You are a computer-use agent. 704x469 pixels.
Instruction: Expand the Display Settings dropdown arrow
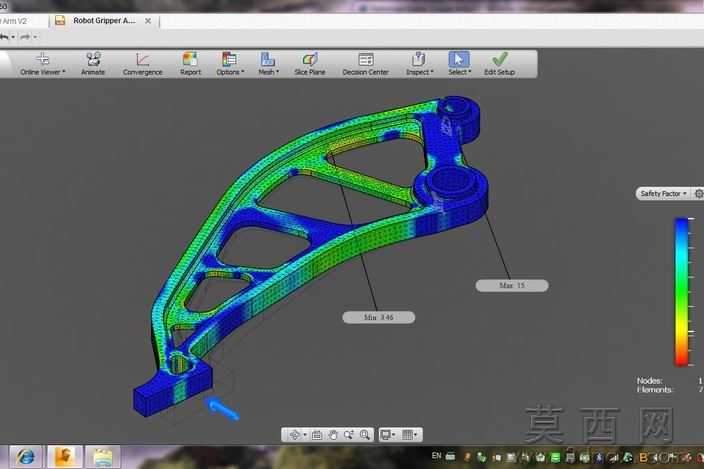point(394,434)
